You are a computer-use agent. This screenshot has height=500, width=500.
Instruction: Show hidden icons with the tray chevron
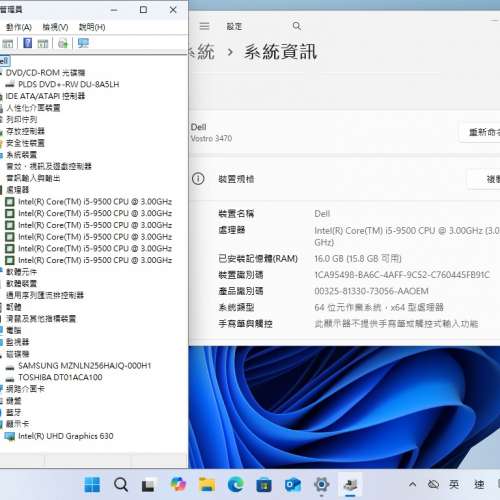(x=412, y=484)
